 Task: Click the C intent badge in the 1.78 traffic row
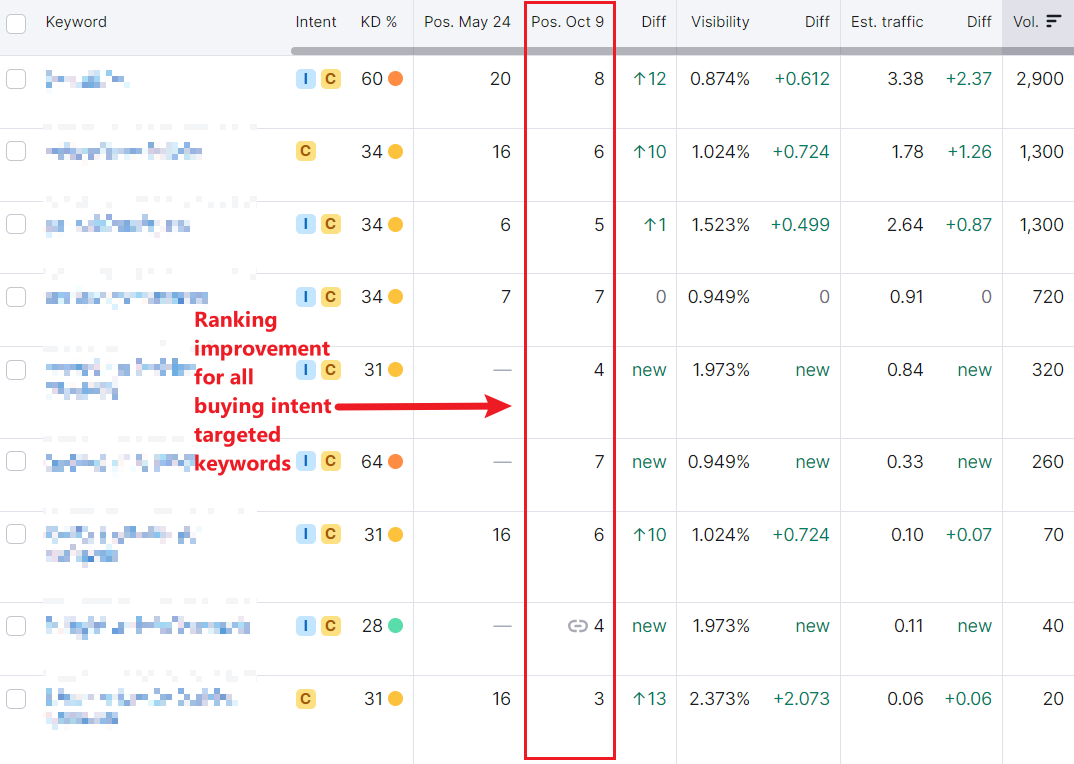click(x=305, y=151)
